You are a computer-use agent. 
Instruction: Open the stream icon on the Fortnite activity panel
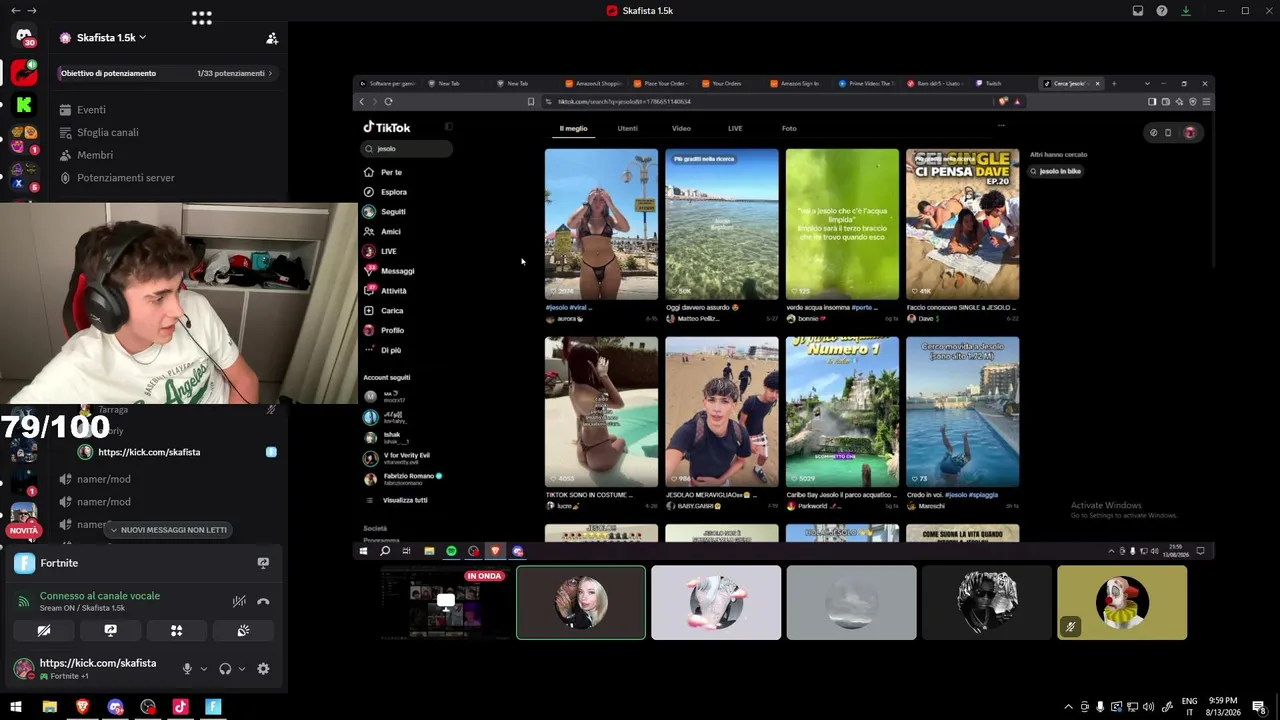coord(263,563)
